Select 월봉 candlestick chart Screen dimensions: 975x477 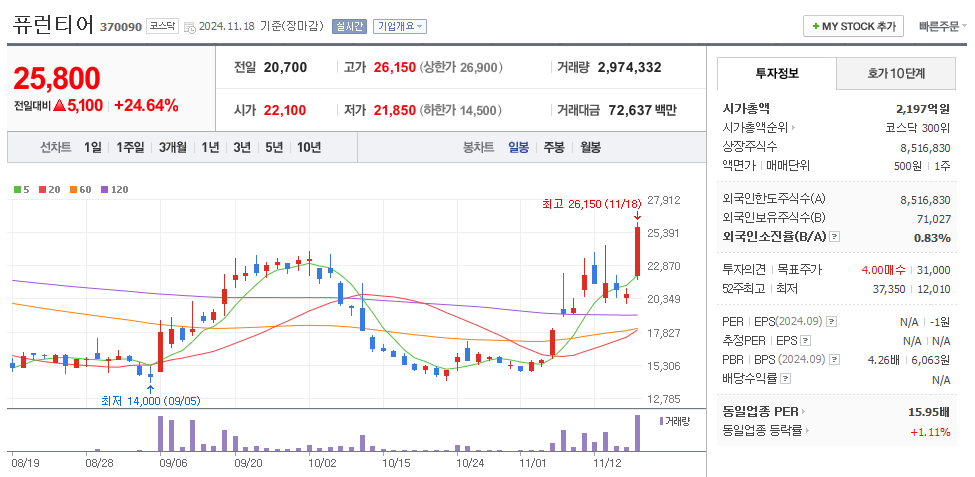click(591, 147)
